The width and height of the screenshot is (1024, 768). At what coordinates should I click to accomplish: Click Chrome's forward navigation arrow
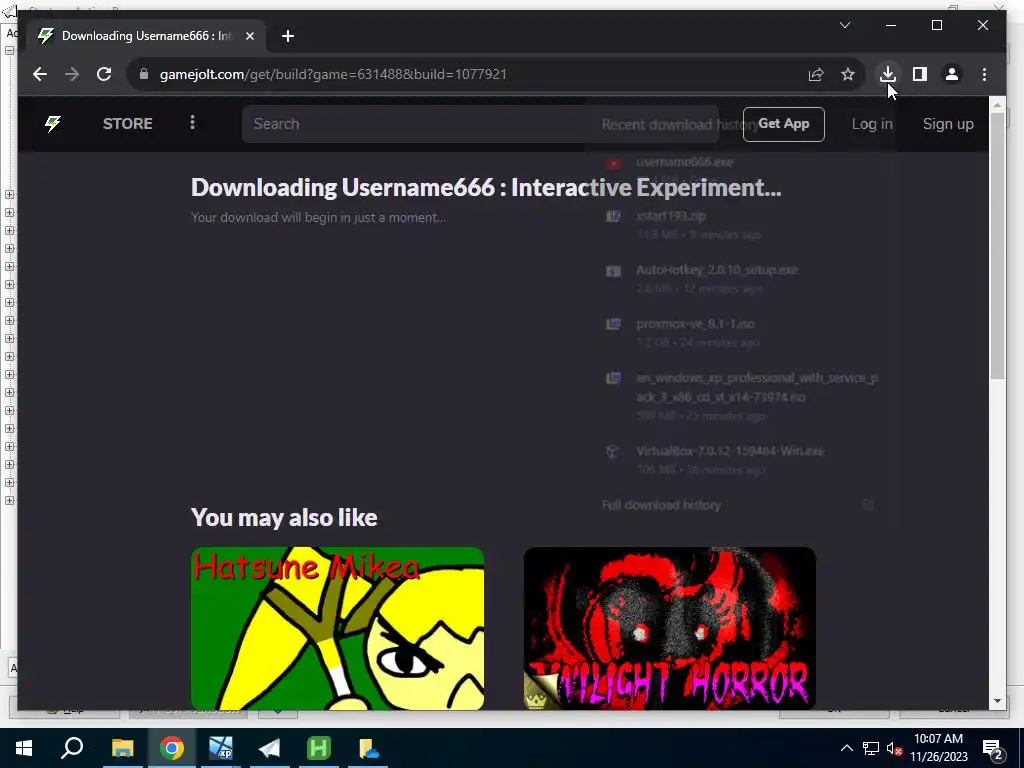click(72, 74)
